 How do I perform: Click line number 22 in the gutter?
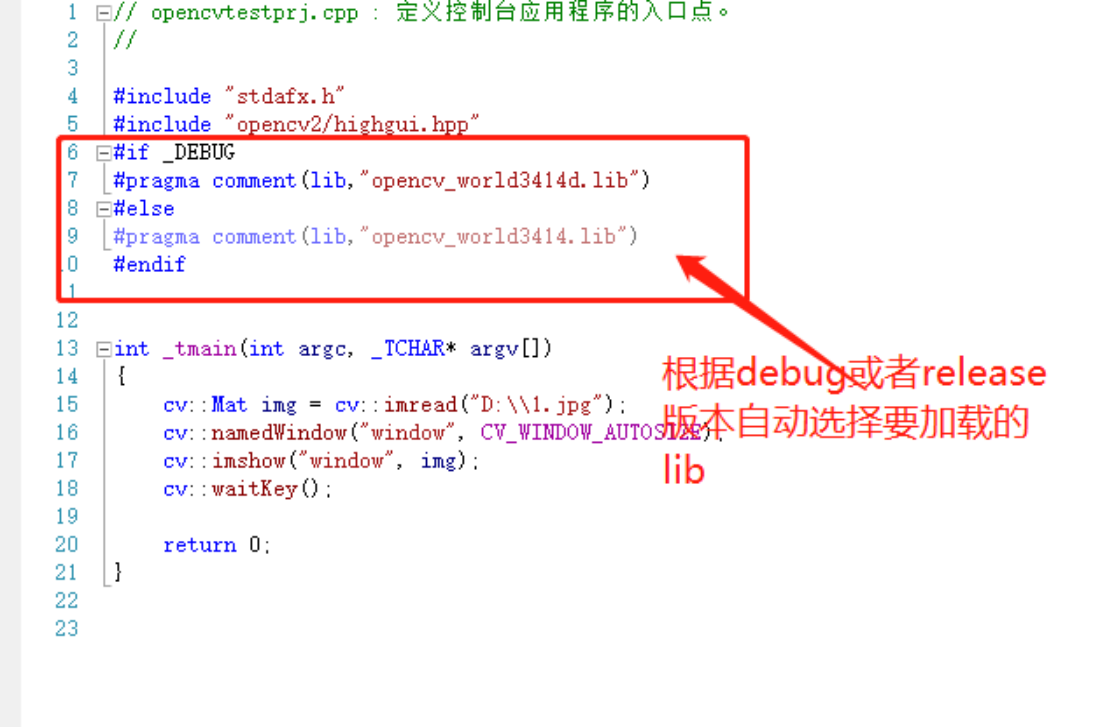click(66, 601)
